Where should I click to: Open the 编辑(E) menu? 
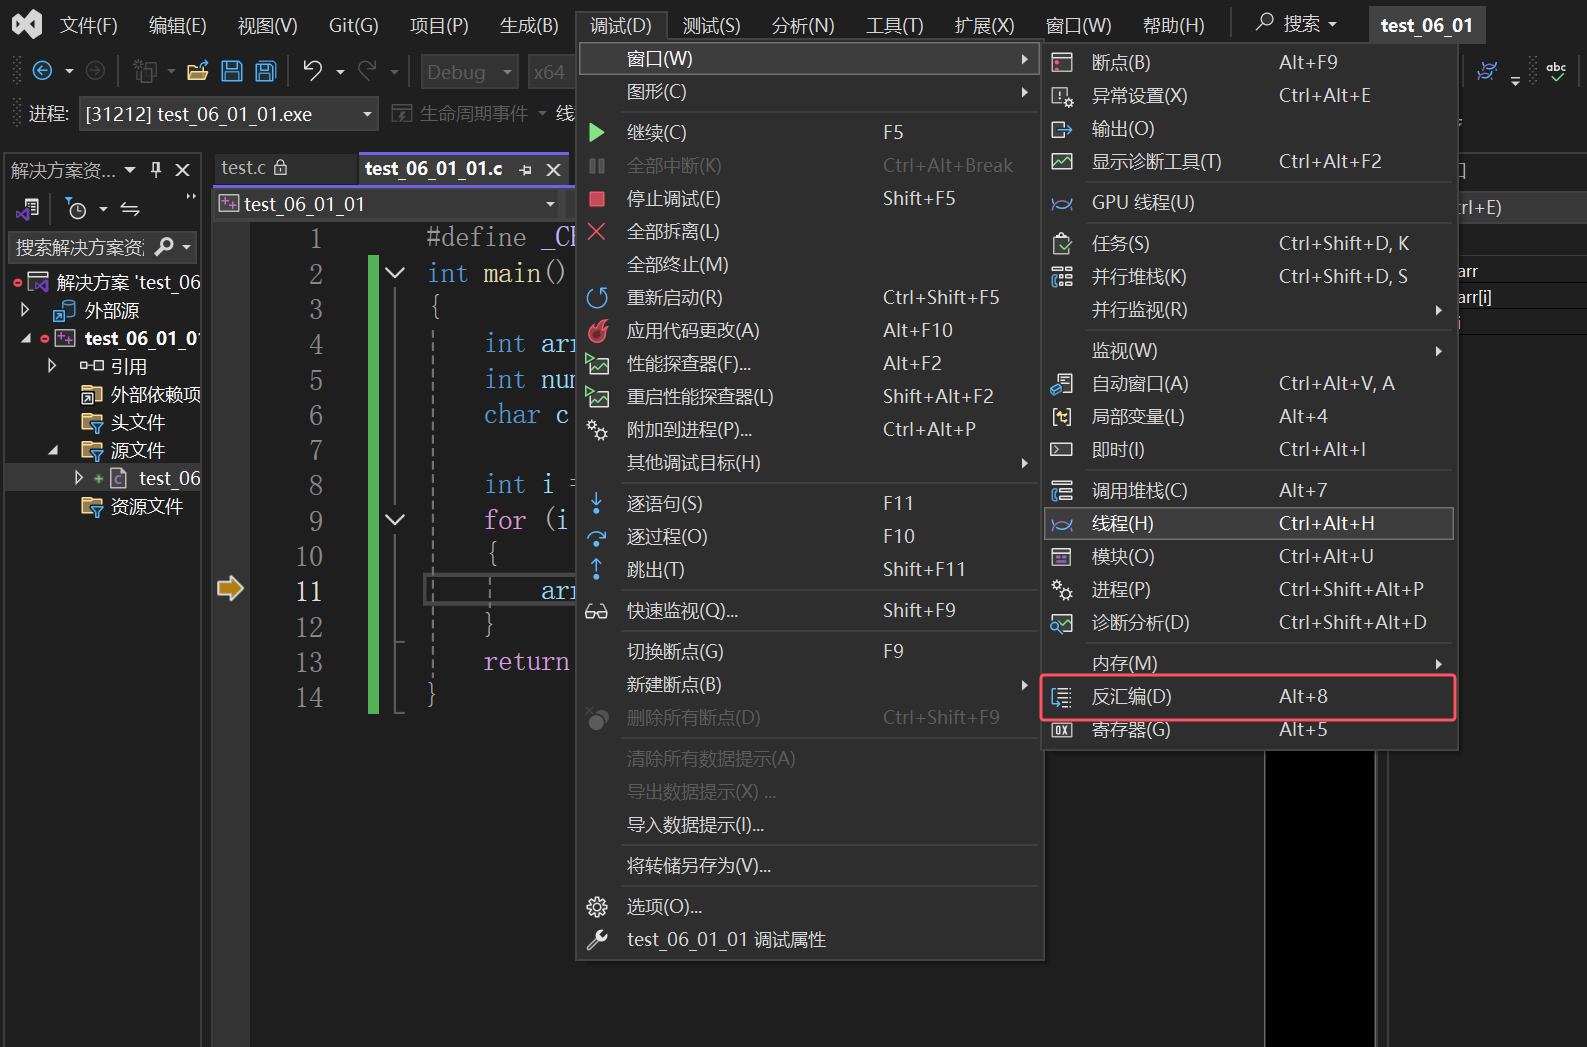(177, 25)
